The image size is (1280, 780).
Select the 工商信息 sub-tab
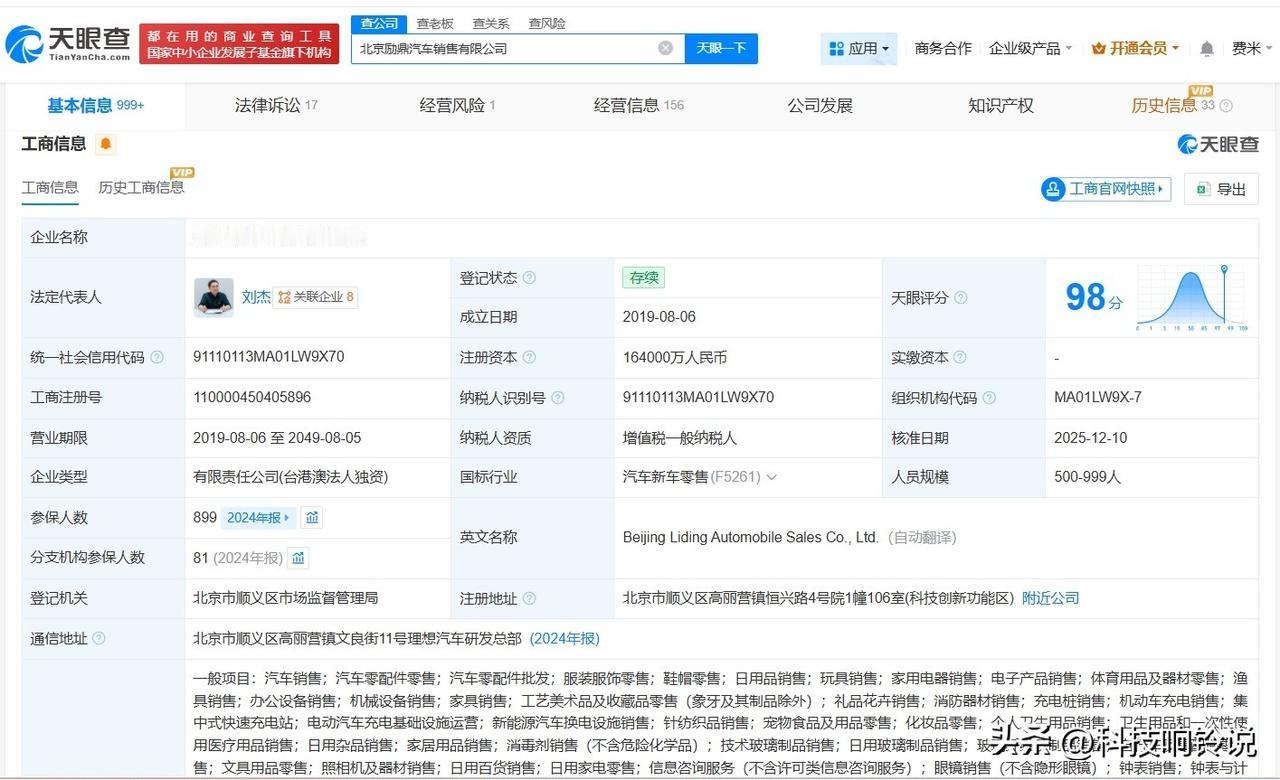coord(50,188)
